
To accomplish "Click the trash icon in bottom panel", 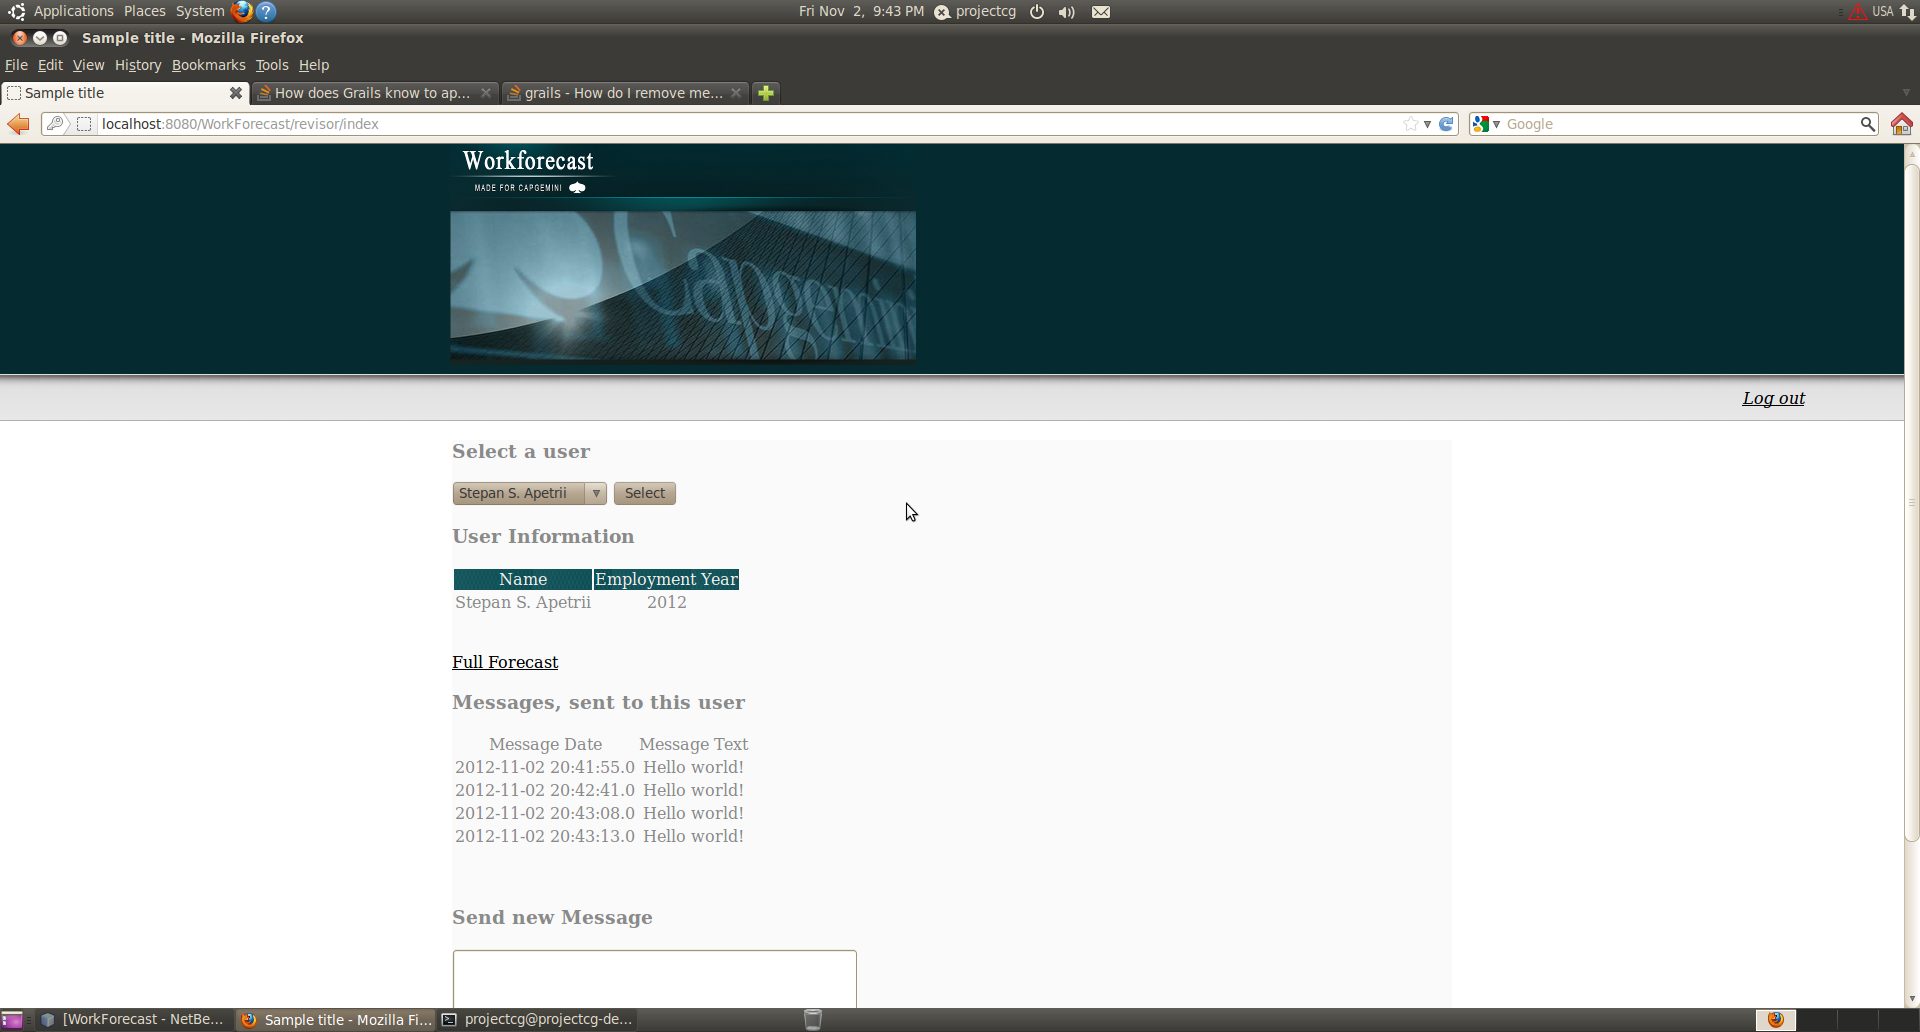I will (x=813, y=1019).
